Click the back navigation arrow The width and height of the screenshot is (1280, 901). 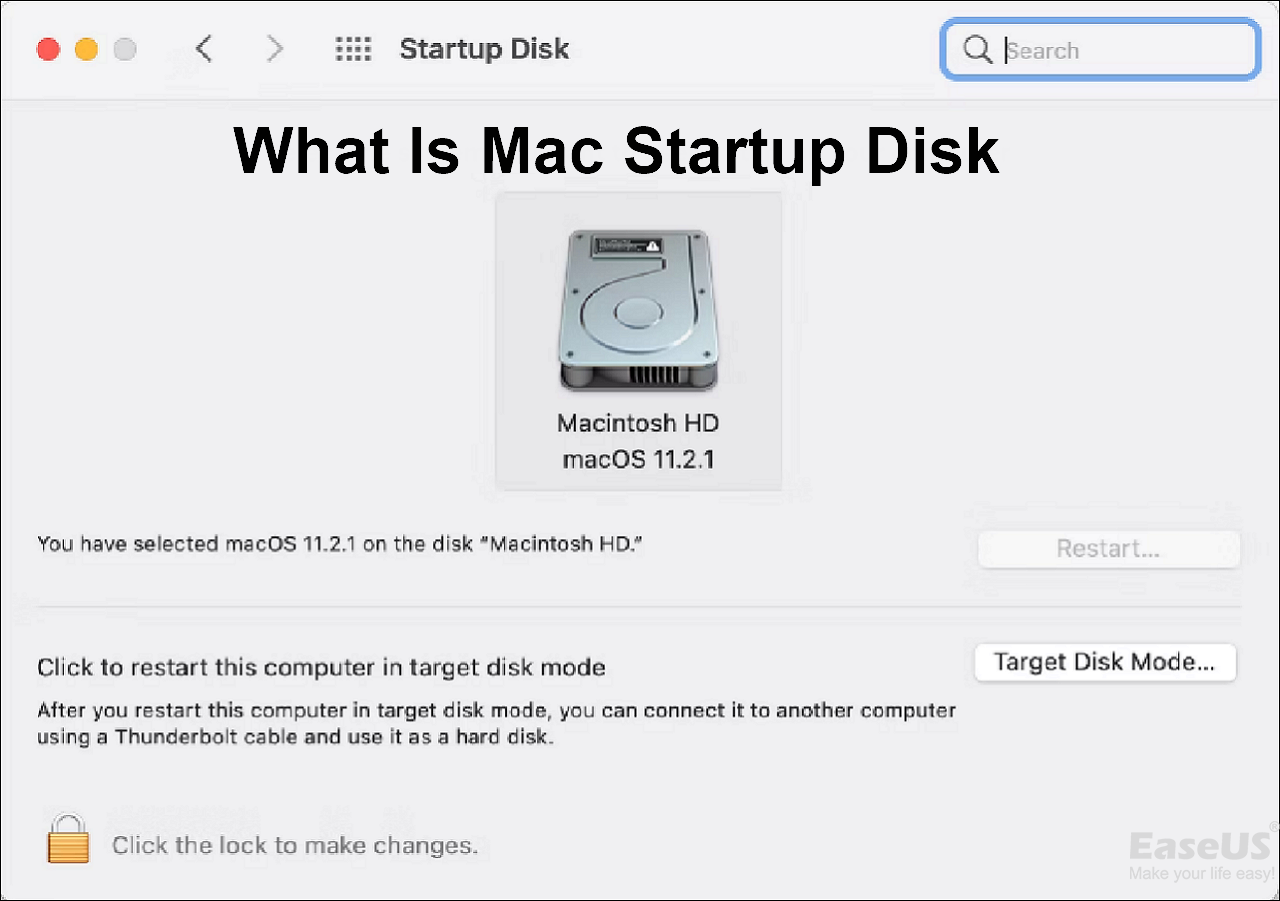pos(203,48)
